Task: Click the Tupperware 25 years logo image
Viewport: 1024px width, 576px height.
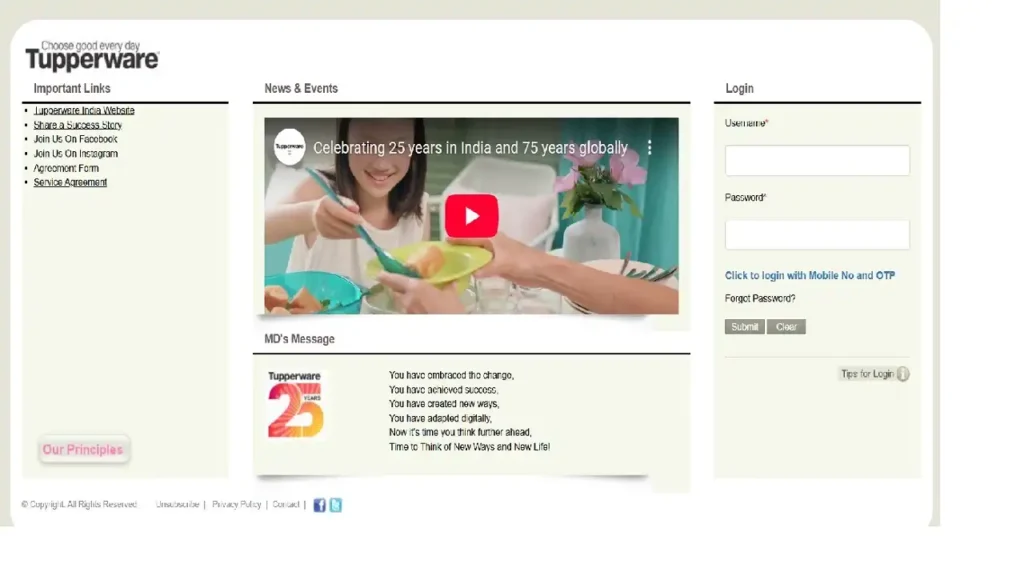Action: (295, 404)
